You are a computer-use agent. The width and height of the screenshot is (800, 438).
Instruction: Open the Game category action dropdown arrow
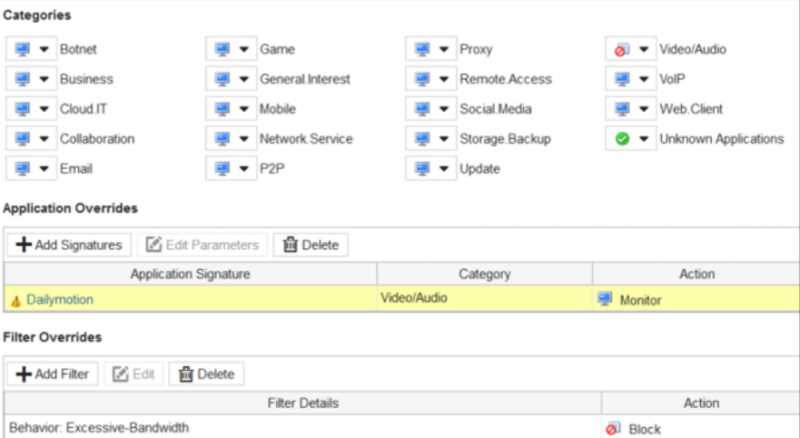click(x=243, y=49)
